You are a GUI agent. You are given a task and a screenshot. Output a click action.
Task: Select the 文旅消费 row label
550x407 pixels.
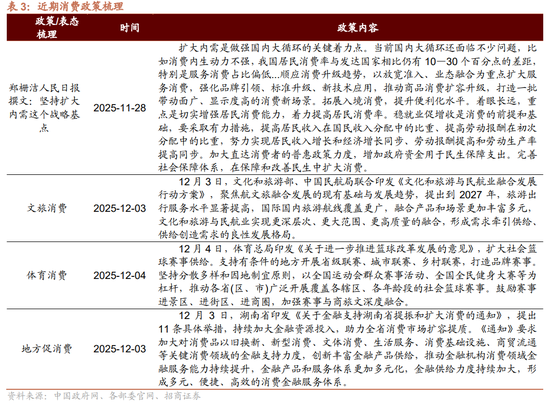pyautogui.click(x=47, y=208)
